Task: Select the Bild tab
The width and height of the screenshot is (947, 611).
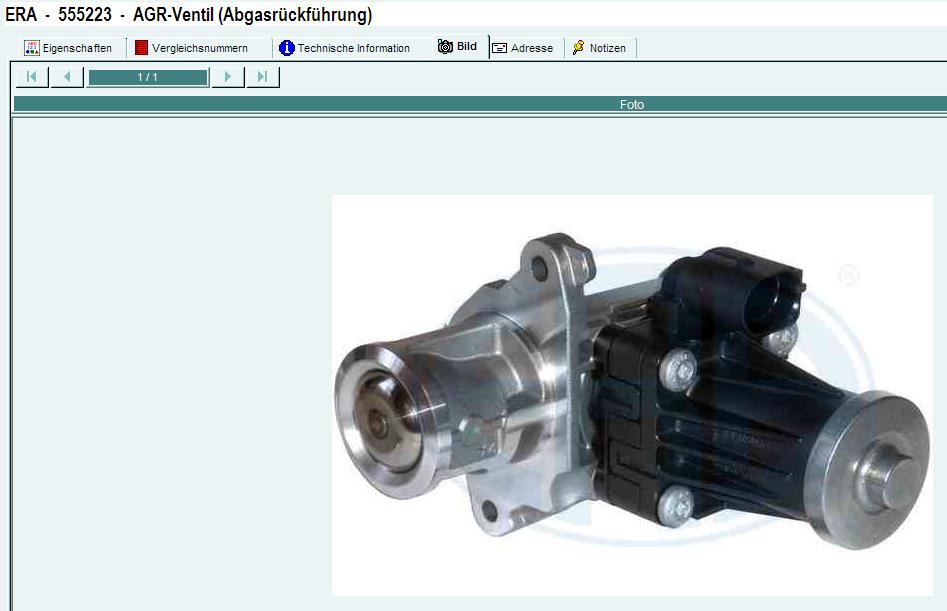Action: pos(467,47)
